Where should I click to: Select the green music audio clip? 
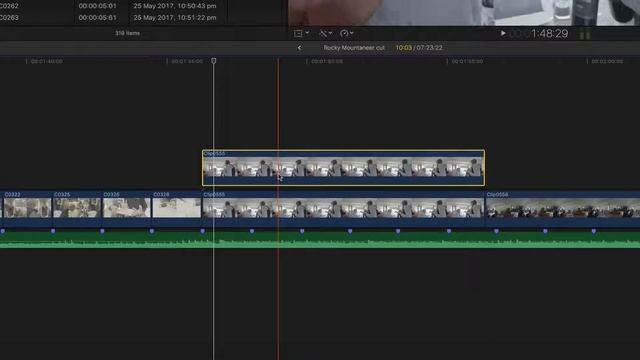320,240
